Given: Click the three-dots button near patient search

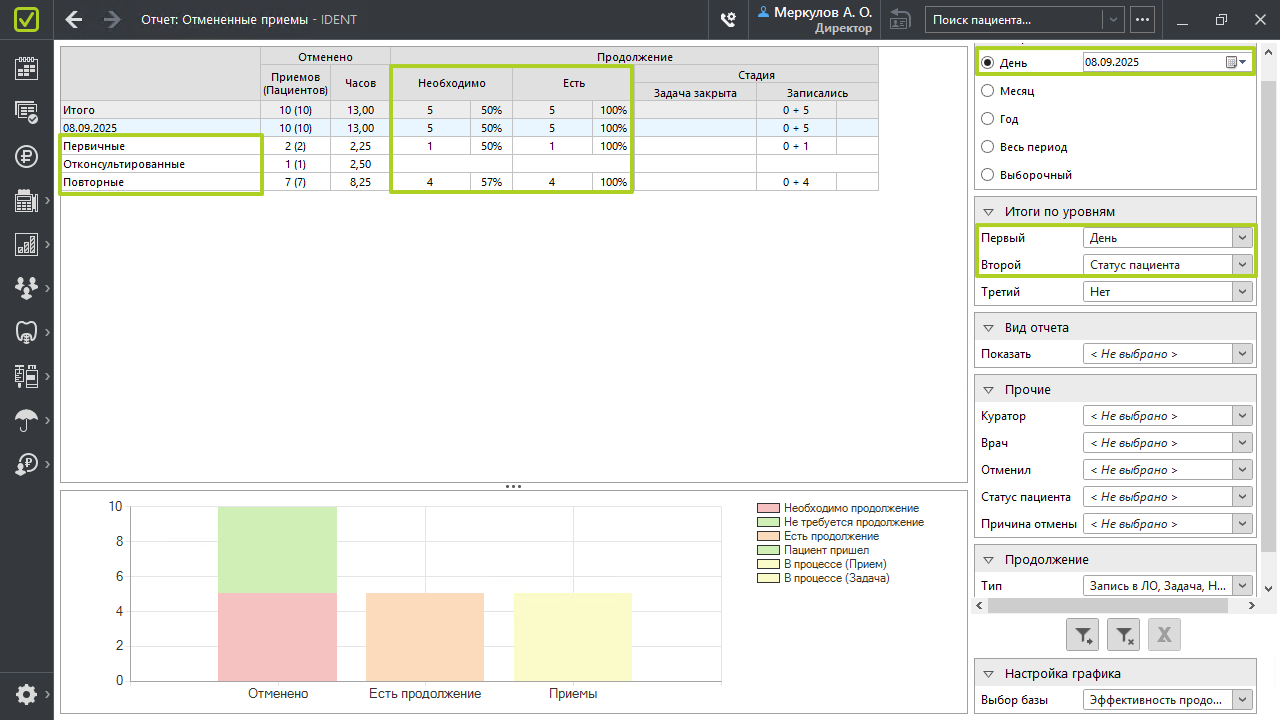Looking at the screenshot, I should pos(1142,19).
